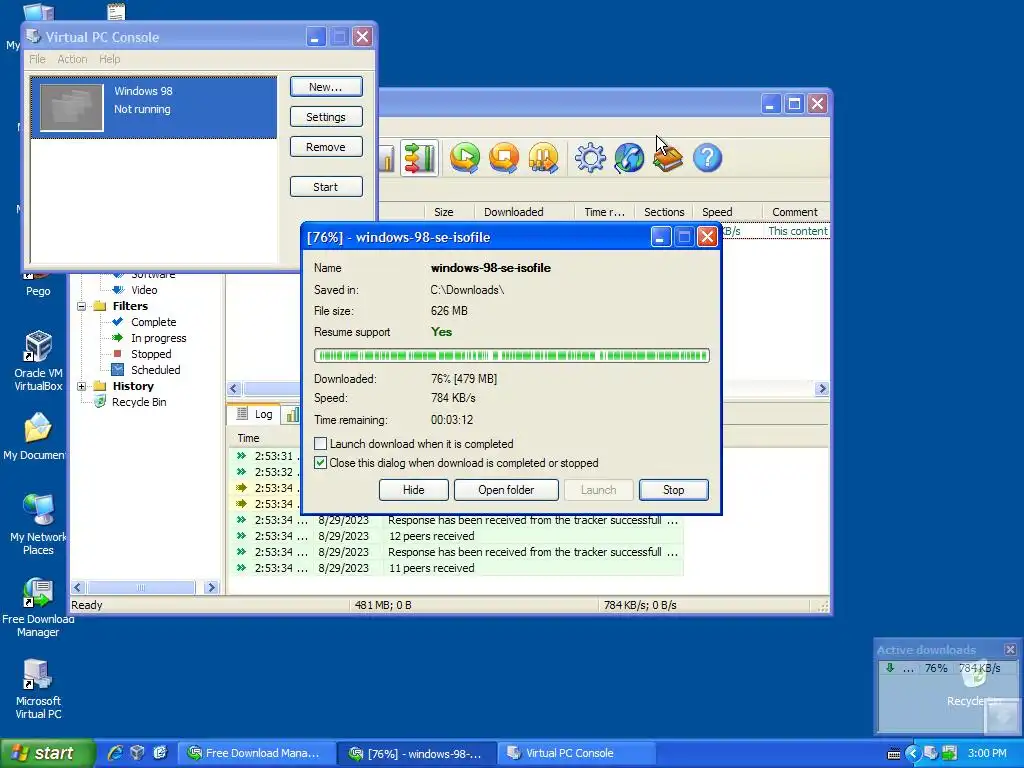Viewport: 1024px width, 768px height.
Task: Open Oracle VM VirtualBox desktop icon
Action: coord(38,361)
